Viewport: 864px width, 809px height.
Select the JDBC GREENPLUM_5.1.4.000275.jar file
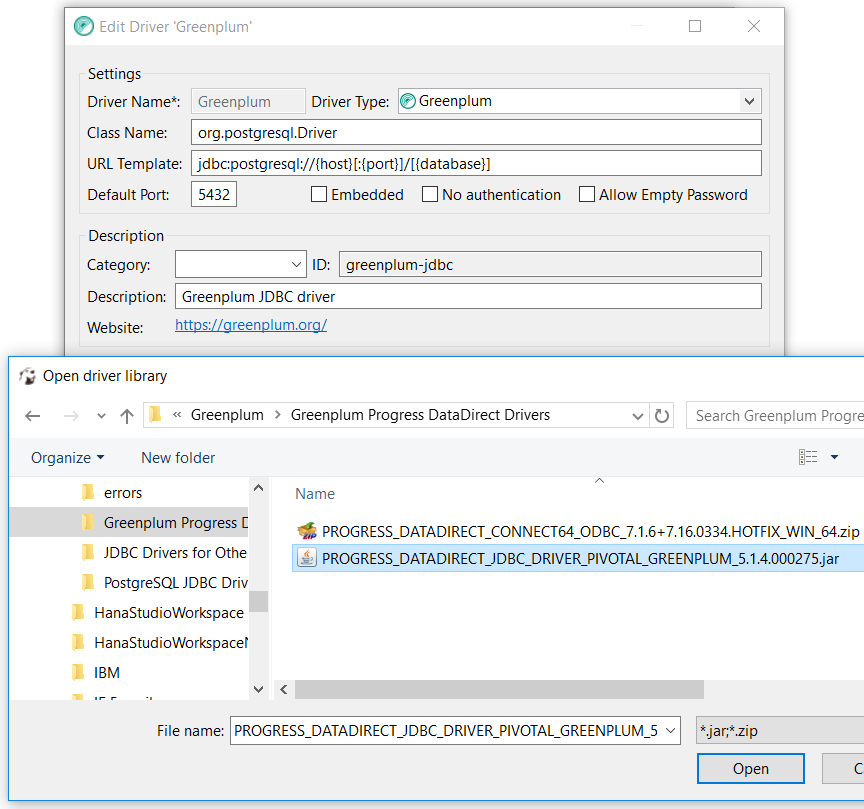580,559
